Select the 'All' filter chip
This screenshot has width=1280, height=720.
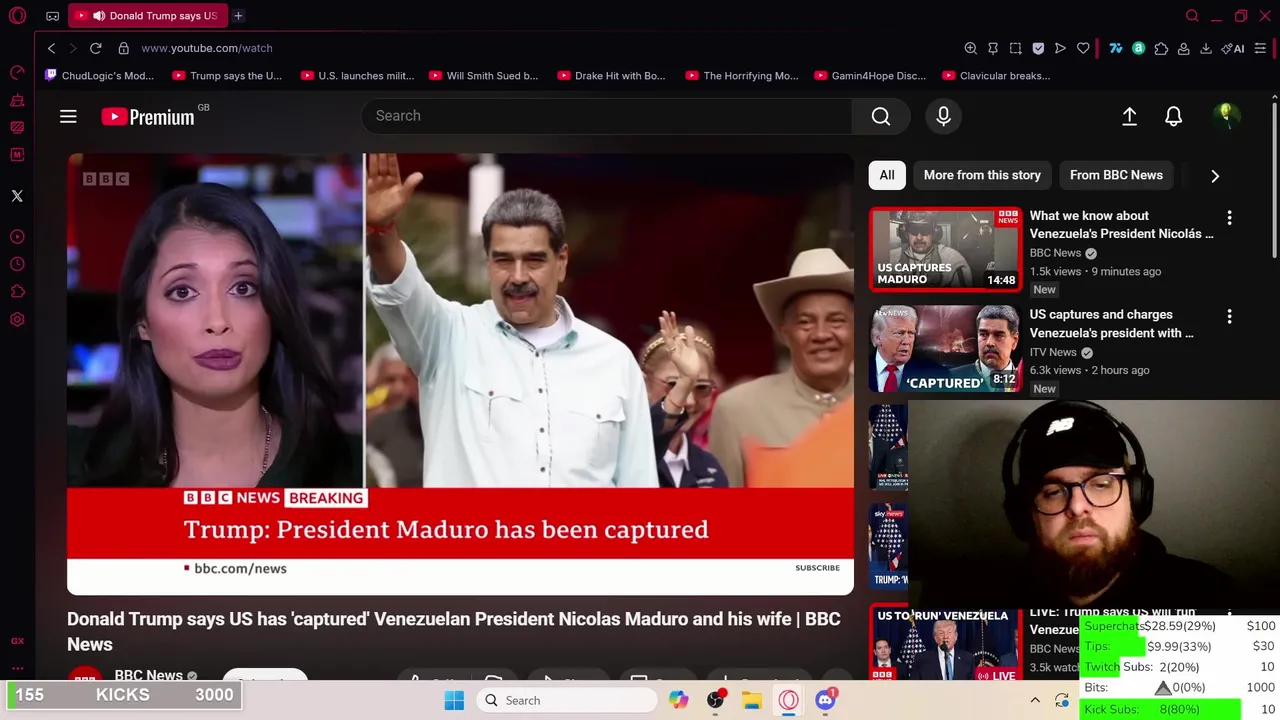pos(887,175)
